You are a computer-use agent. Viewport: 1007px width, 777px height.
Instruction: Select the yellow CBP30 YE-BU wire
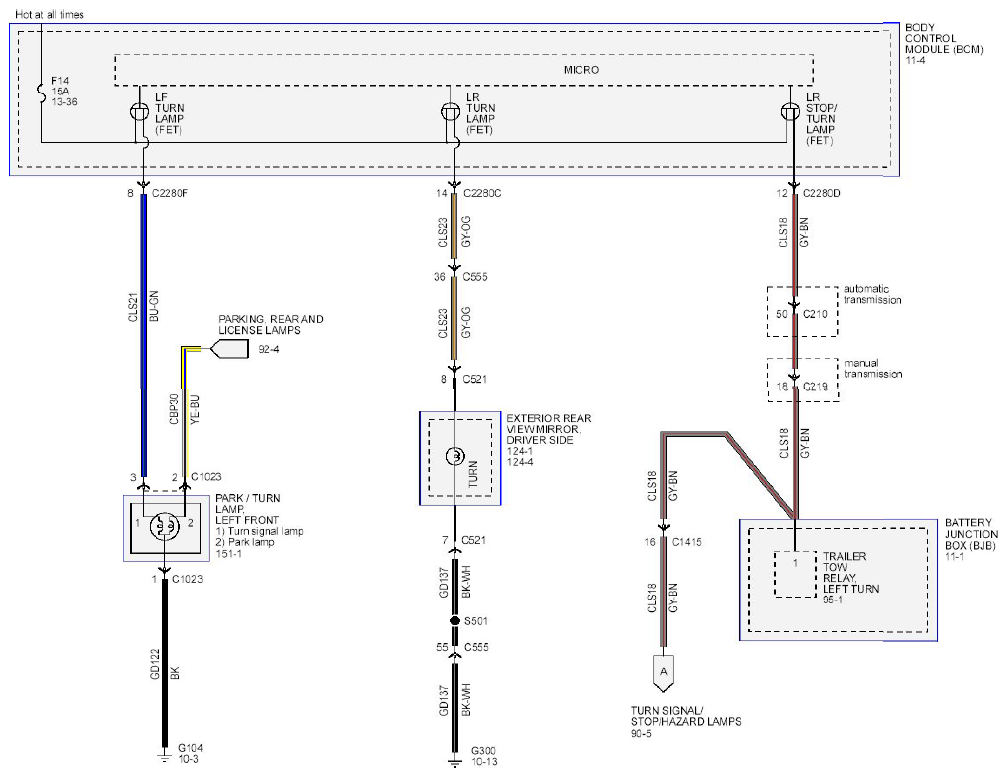point(186,411)
